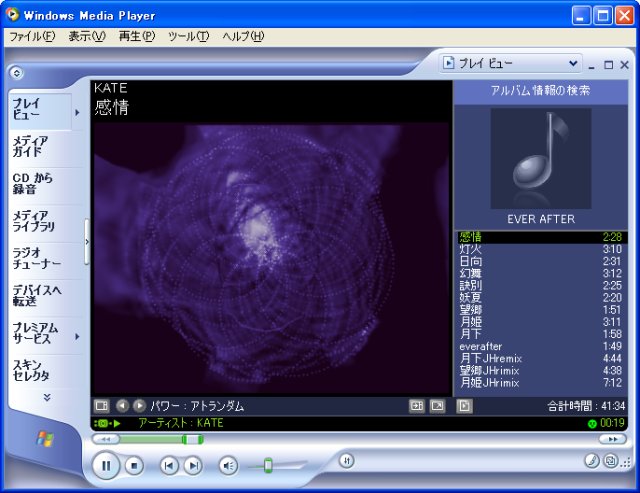Toggle the playlist pane icon
The height and width of the screenshot is (493, 640).
coord(464,406)
